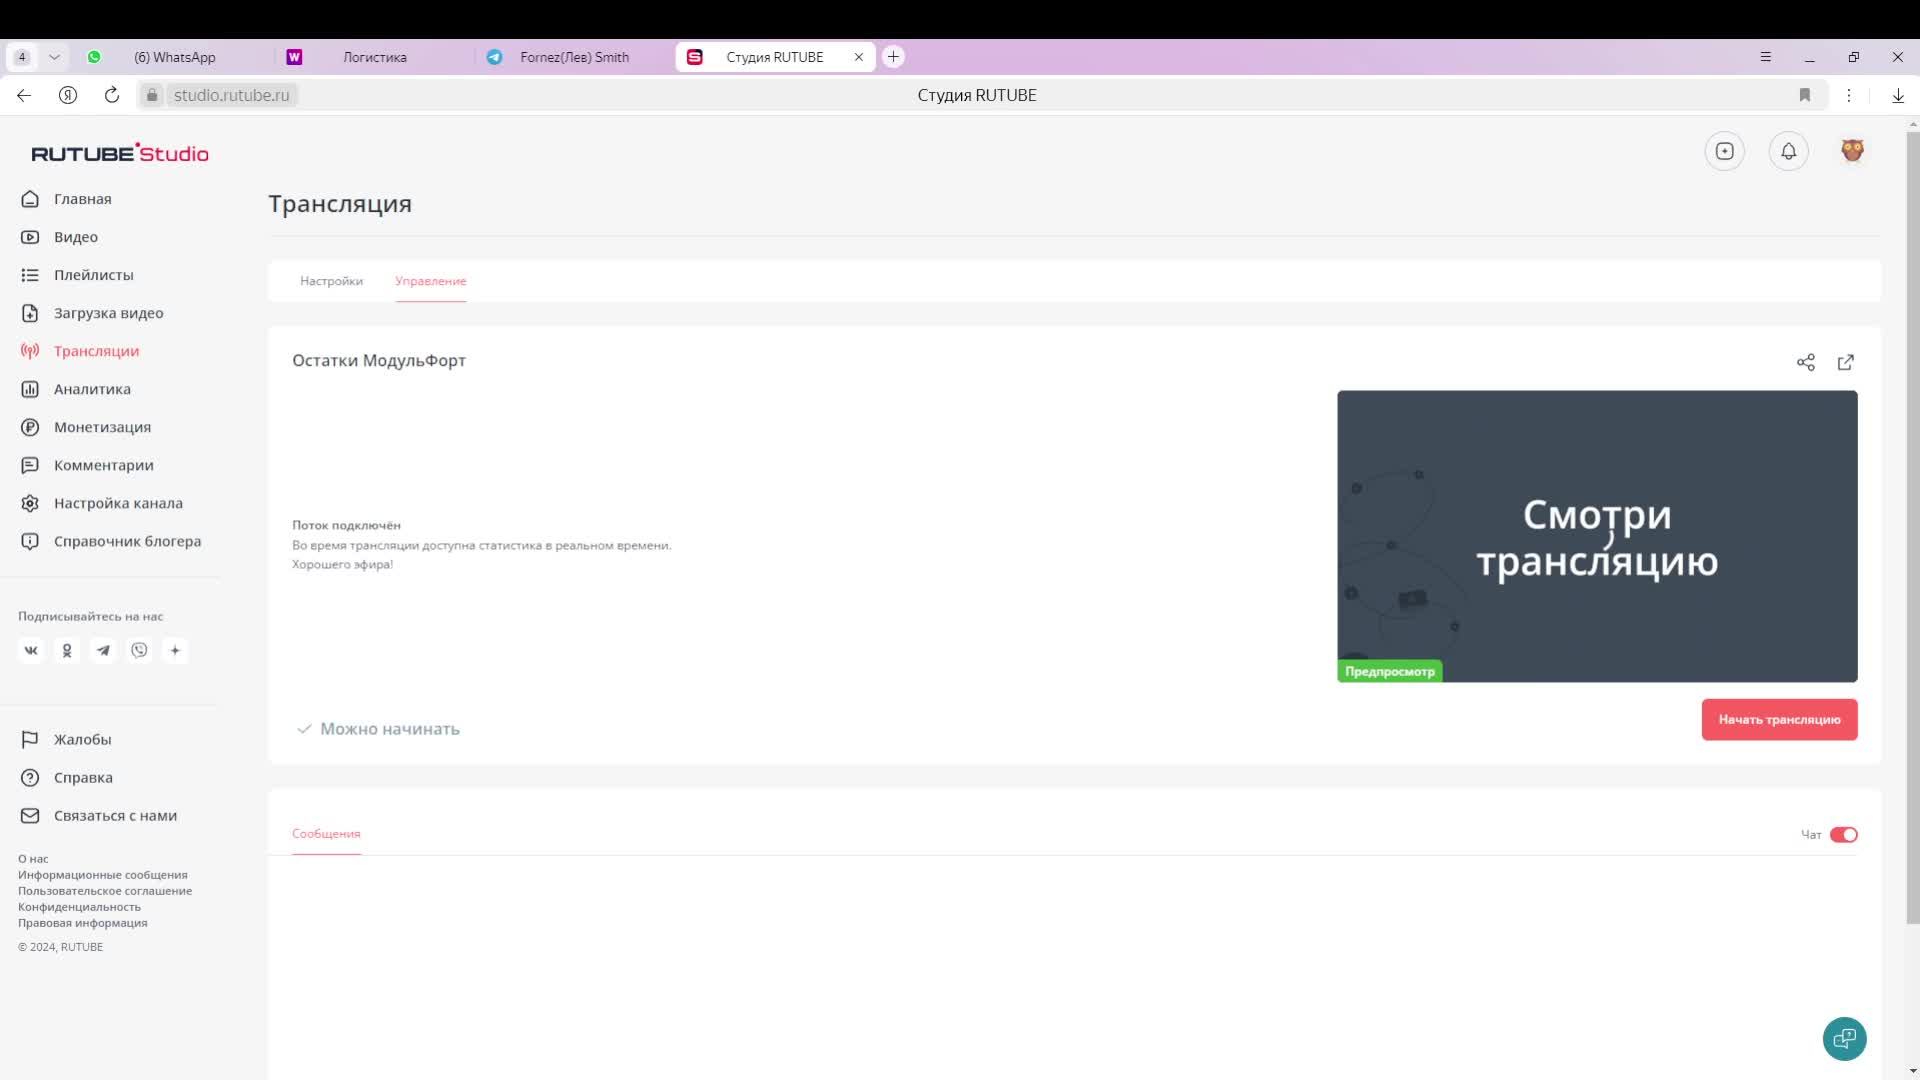Click the WhatsApp taskbar icon
This screenshot has width=1920, height=1080.
(94, 57)
